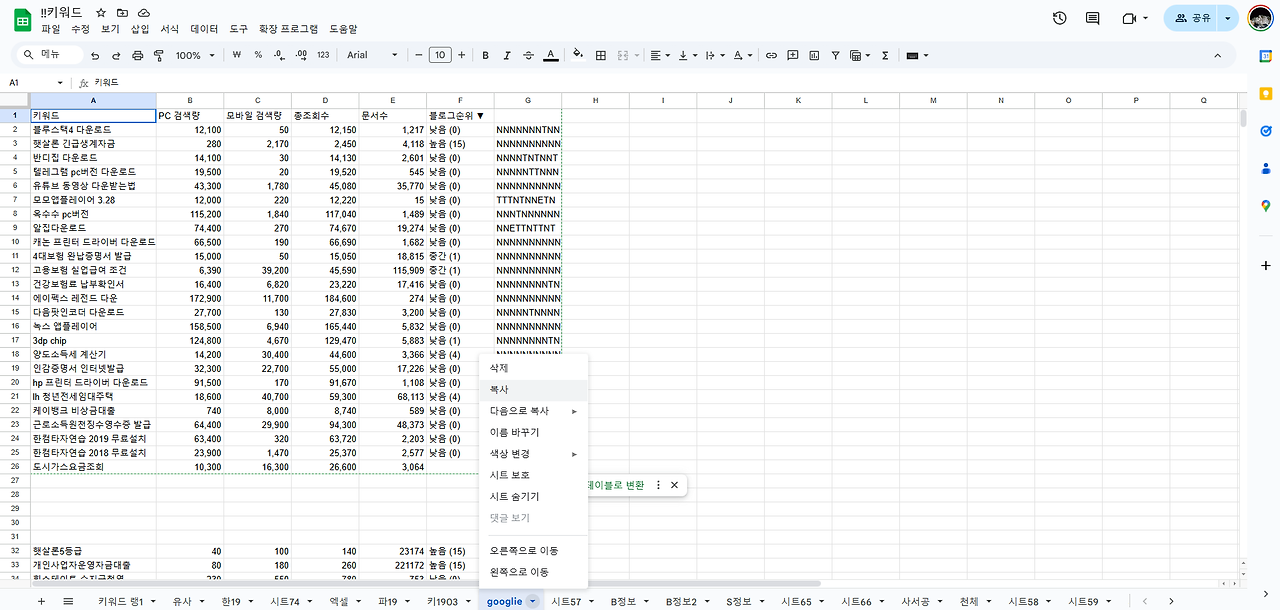Show all comments from the header icon
Viewport: 1280px width, 610px height.
(x=1092, y=18)
